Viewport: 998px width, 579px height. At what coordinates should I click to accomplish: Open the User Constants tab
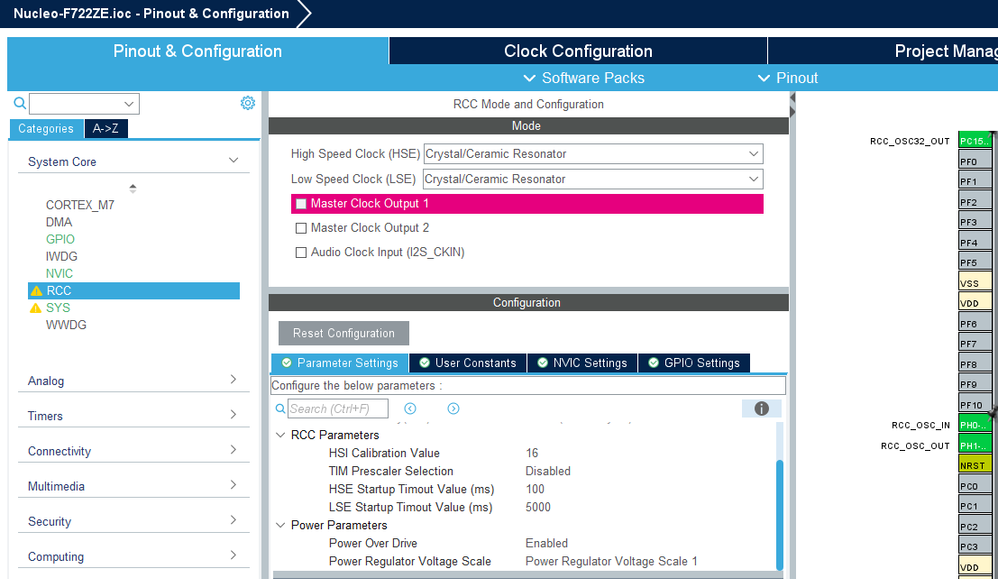468,363
